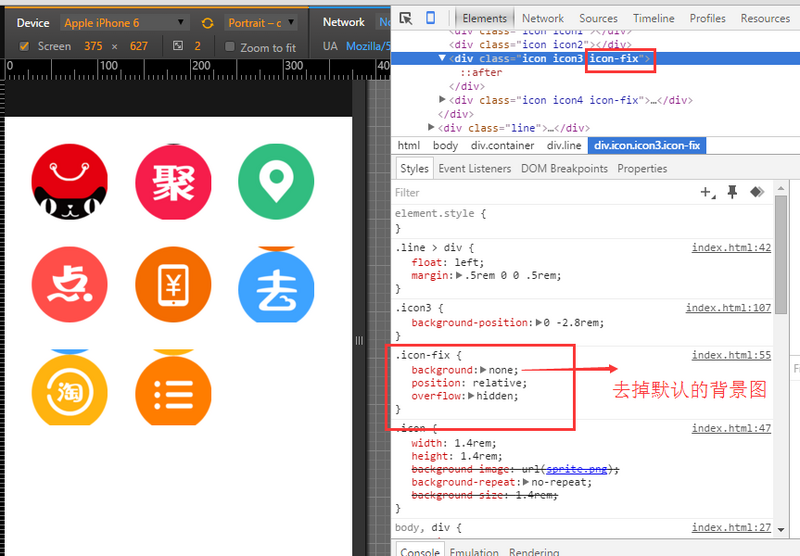Open the Apple iPhone 6 device dropdown
This screenshot has height=556, width=800.
[x=124, y=23]
